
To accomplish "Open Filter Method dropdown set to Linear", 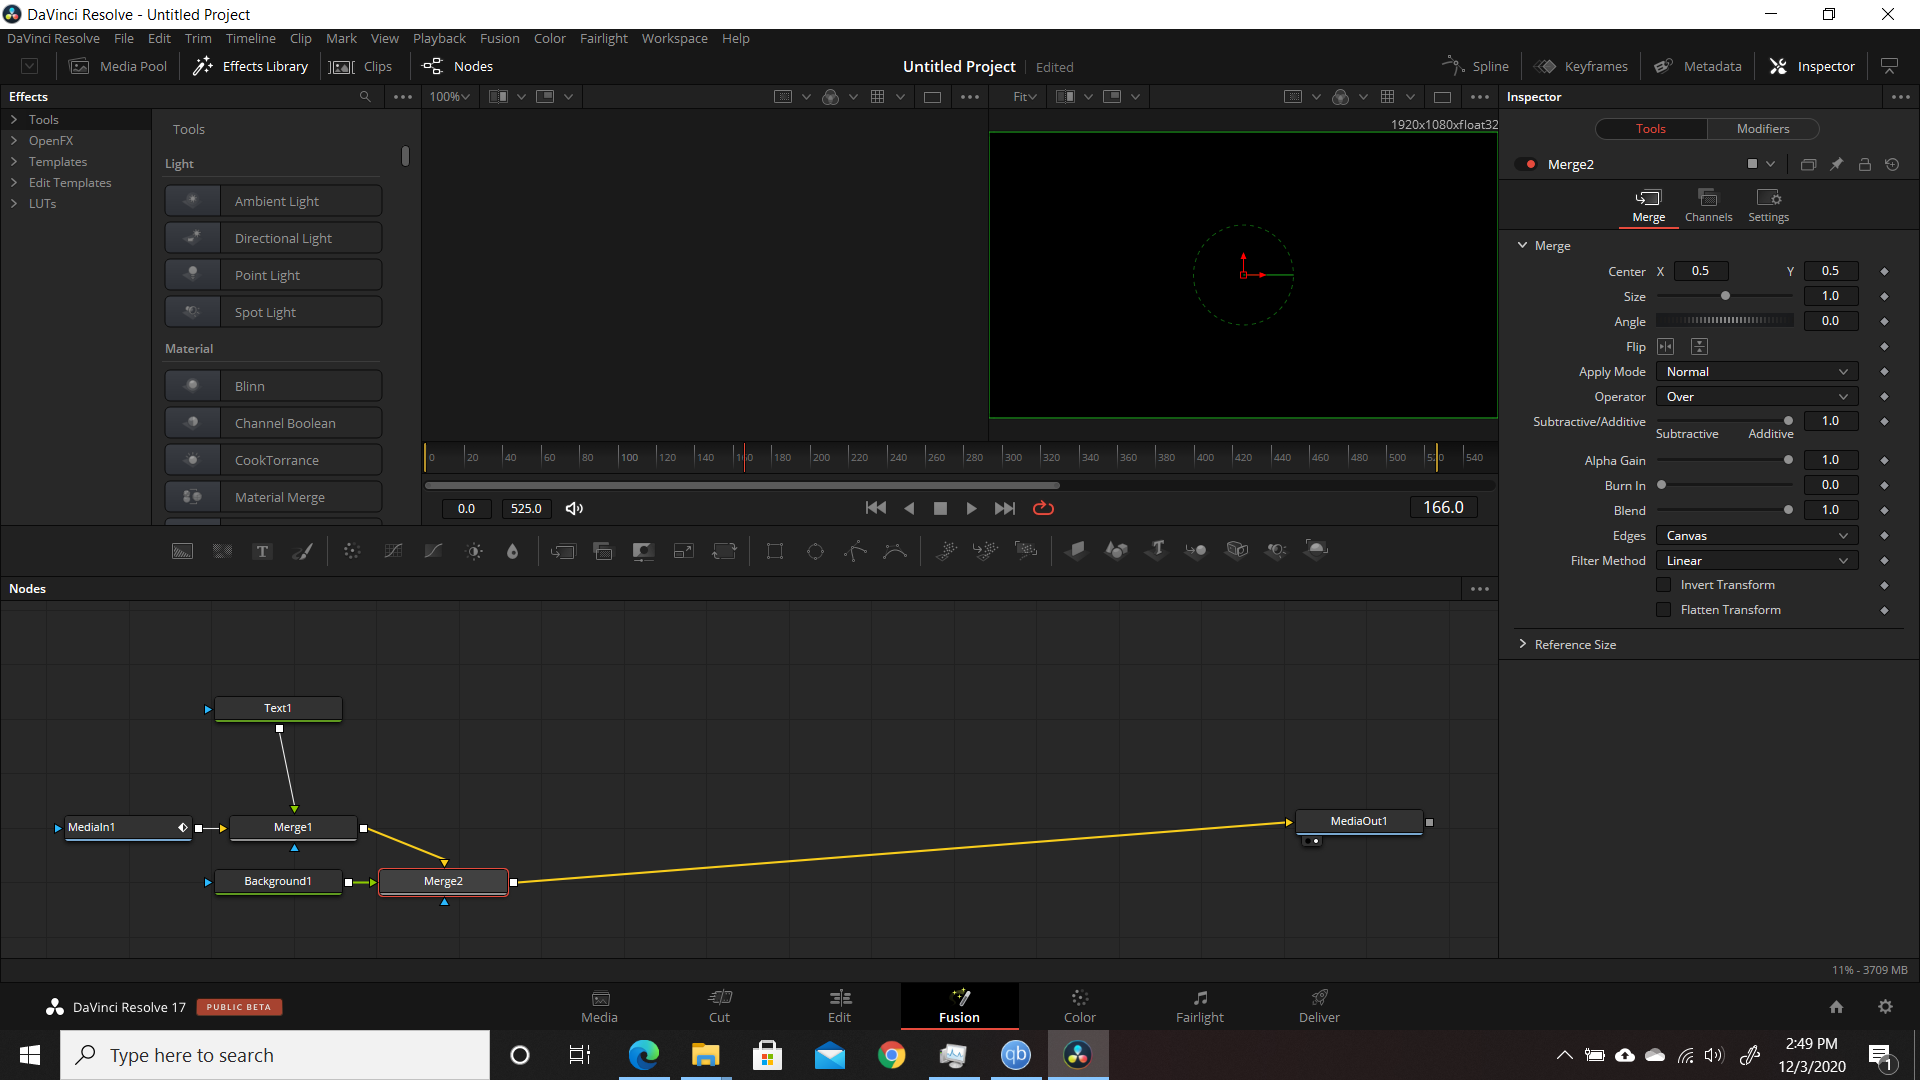I will click(x=1757, y=561).
